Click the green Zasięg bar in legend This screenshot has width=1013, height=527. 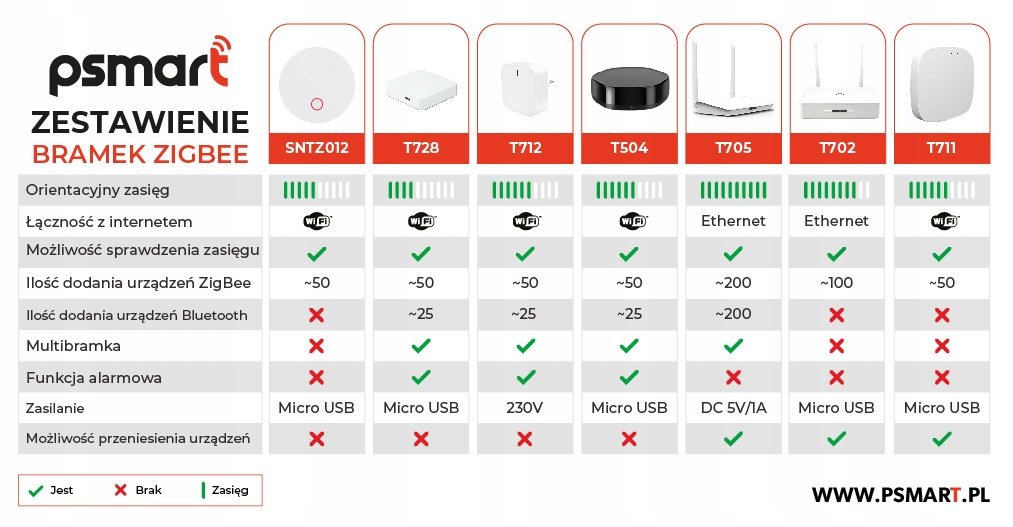coord(204,490)
